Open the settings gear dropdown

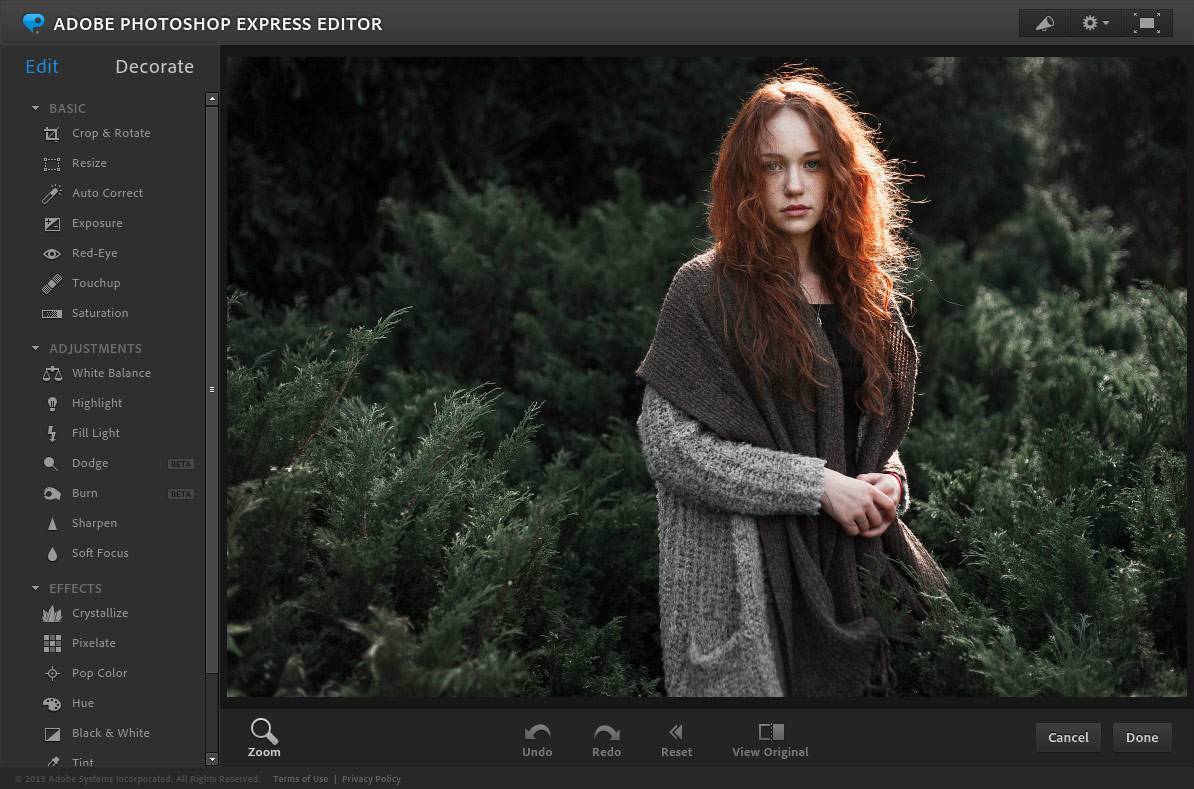point(1095,24)
